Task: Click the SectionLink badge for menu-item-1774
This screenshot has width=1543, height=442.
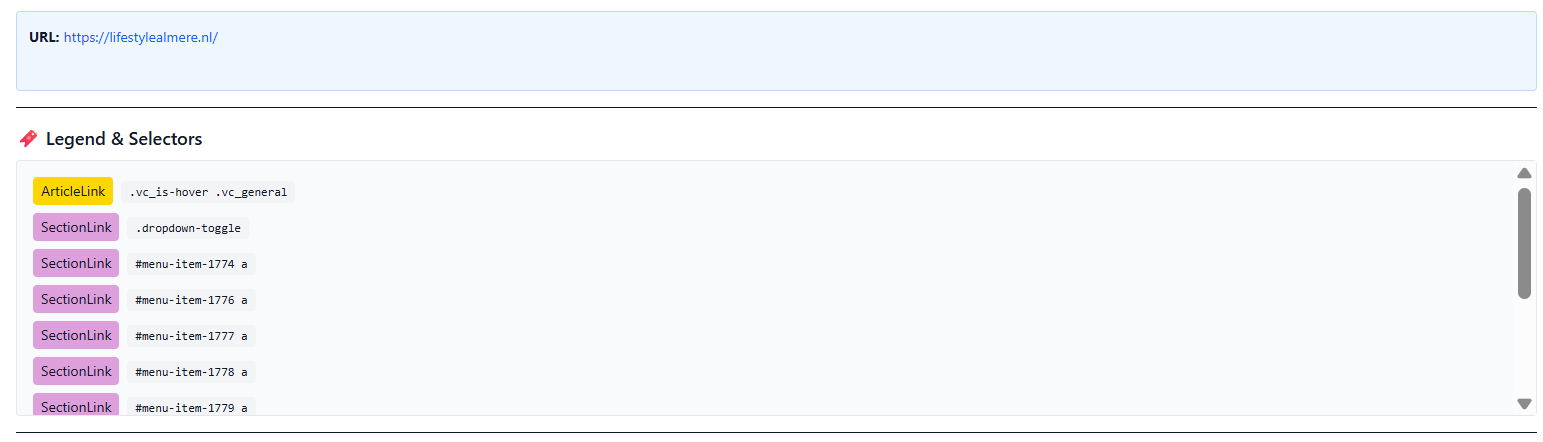Action: [76, 263]
